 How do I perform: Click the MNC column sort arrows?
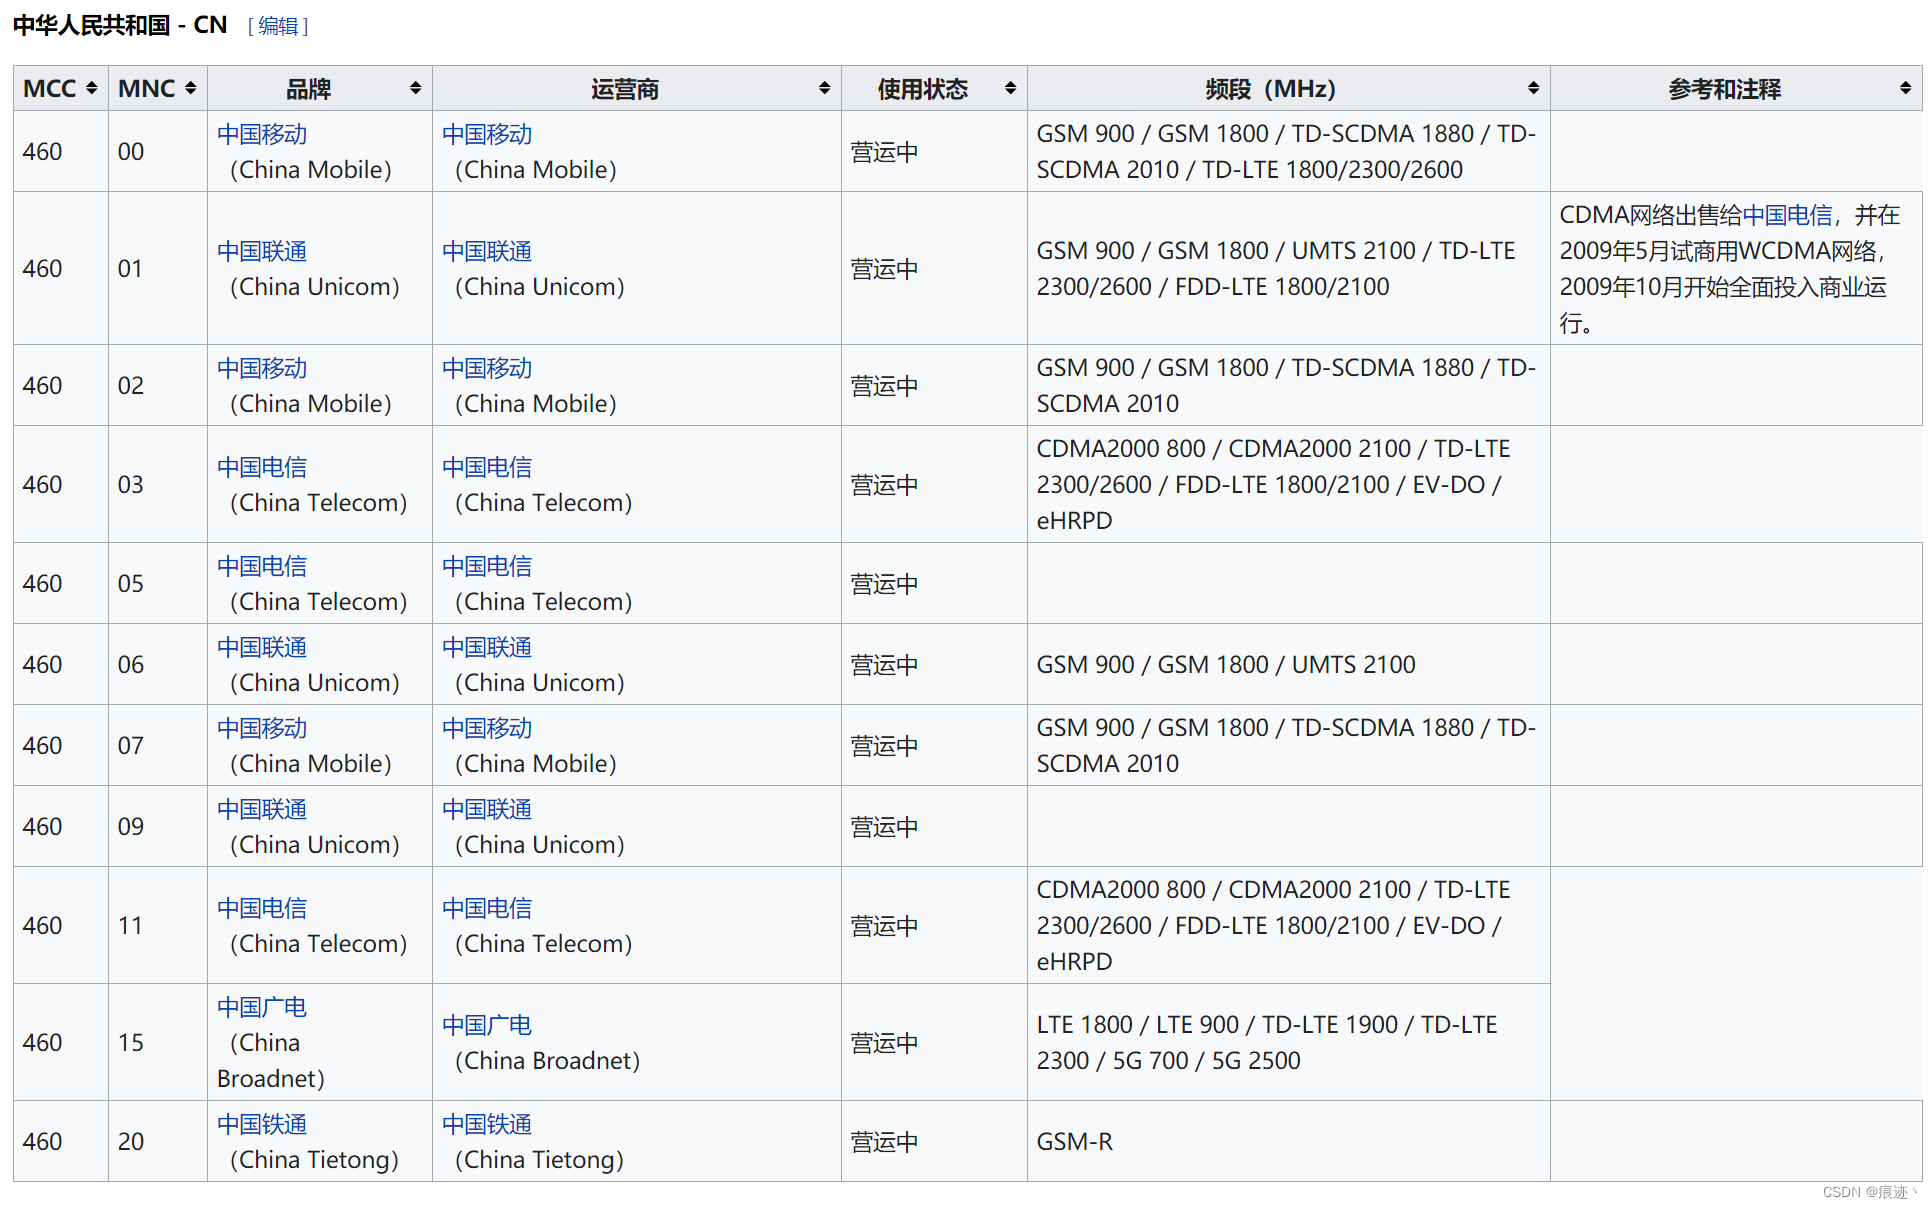tap(190, 88)
